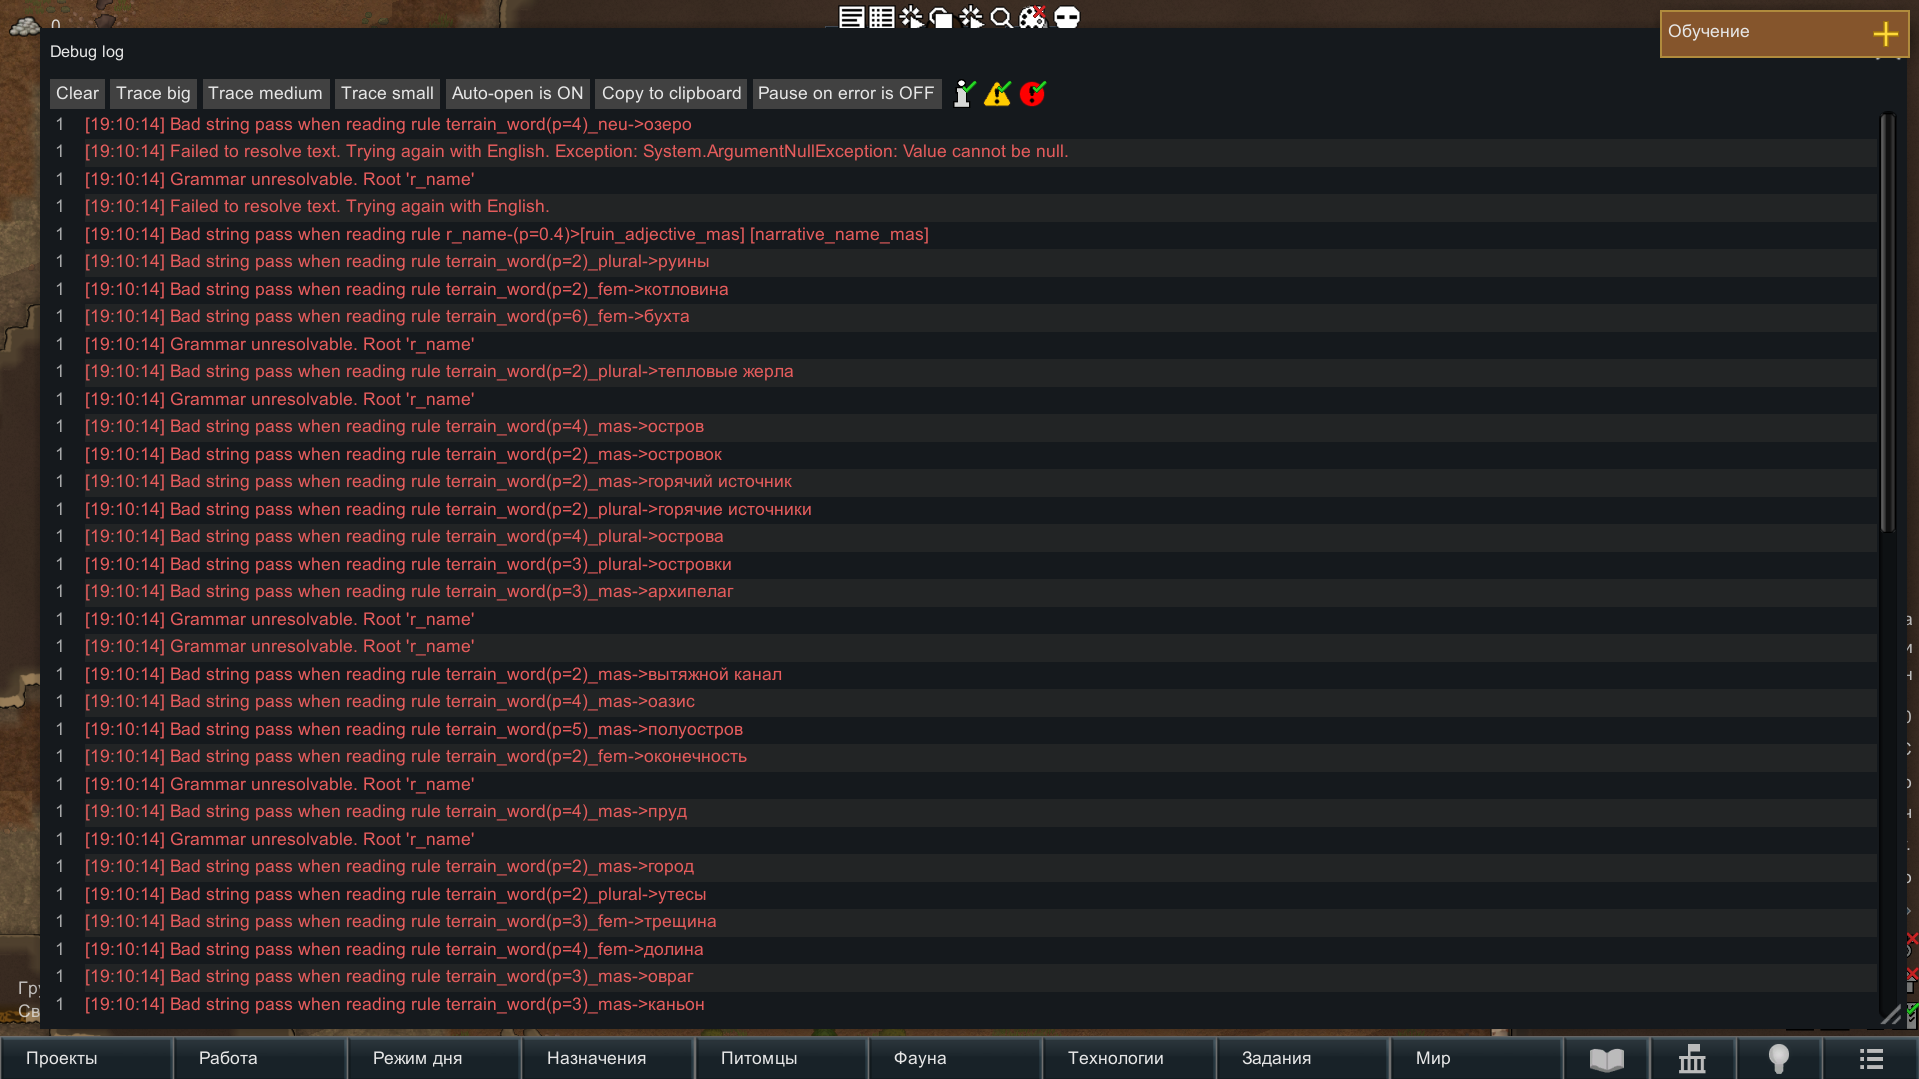
Task: Open the main menu list icon
Action: click(x=1871, y=1058)
